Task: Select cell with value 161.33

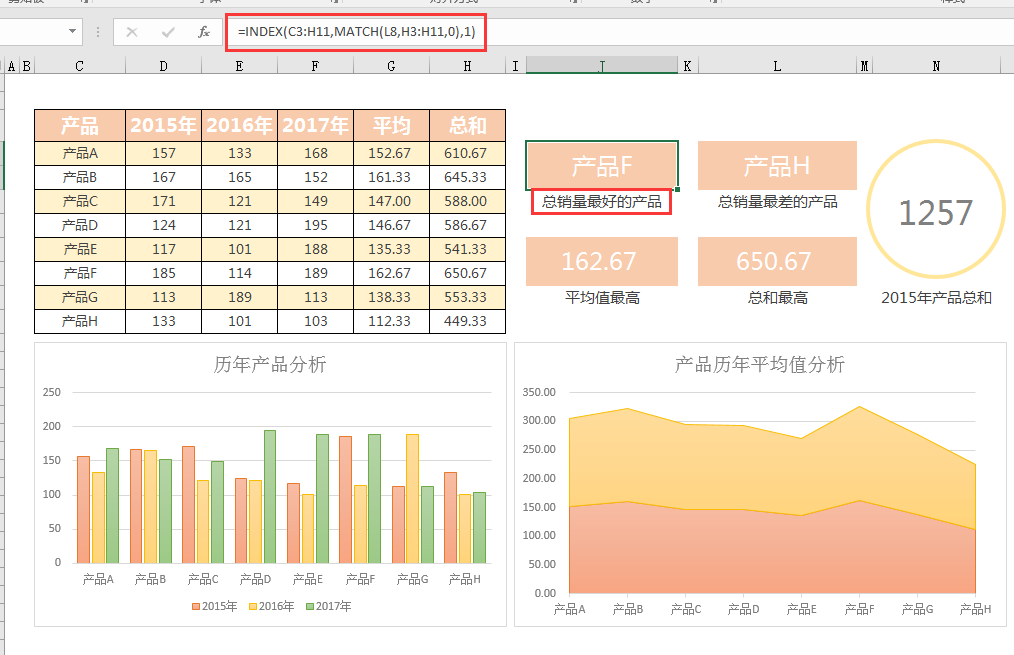Action: click(391, 177)
